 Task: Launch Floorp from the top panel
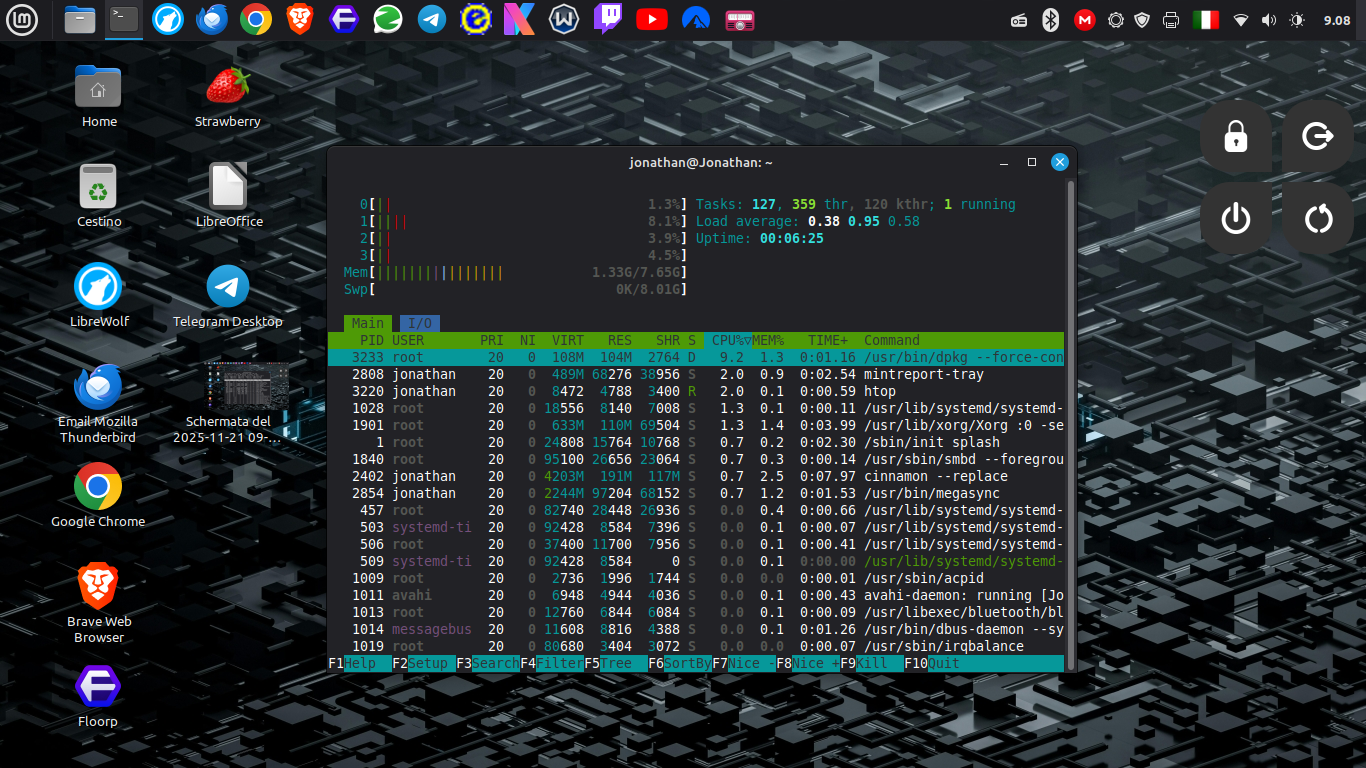[344, 19]
